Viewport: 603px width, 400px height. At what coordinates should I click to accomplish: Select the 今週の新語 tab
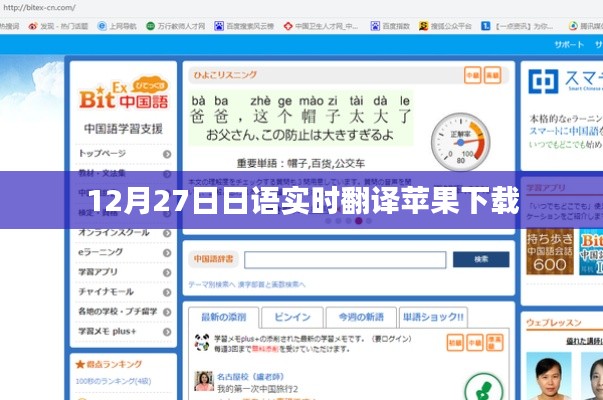(x=361, y=316)
